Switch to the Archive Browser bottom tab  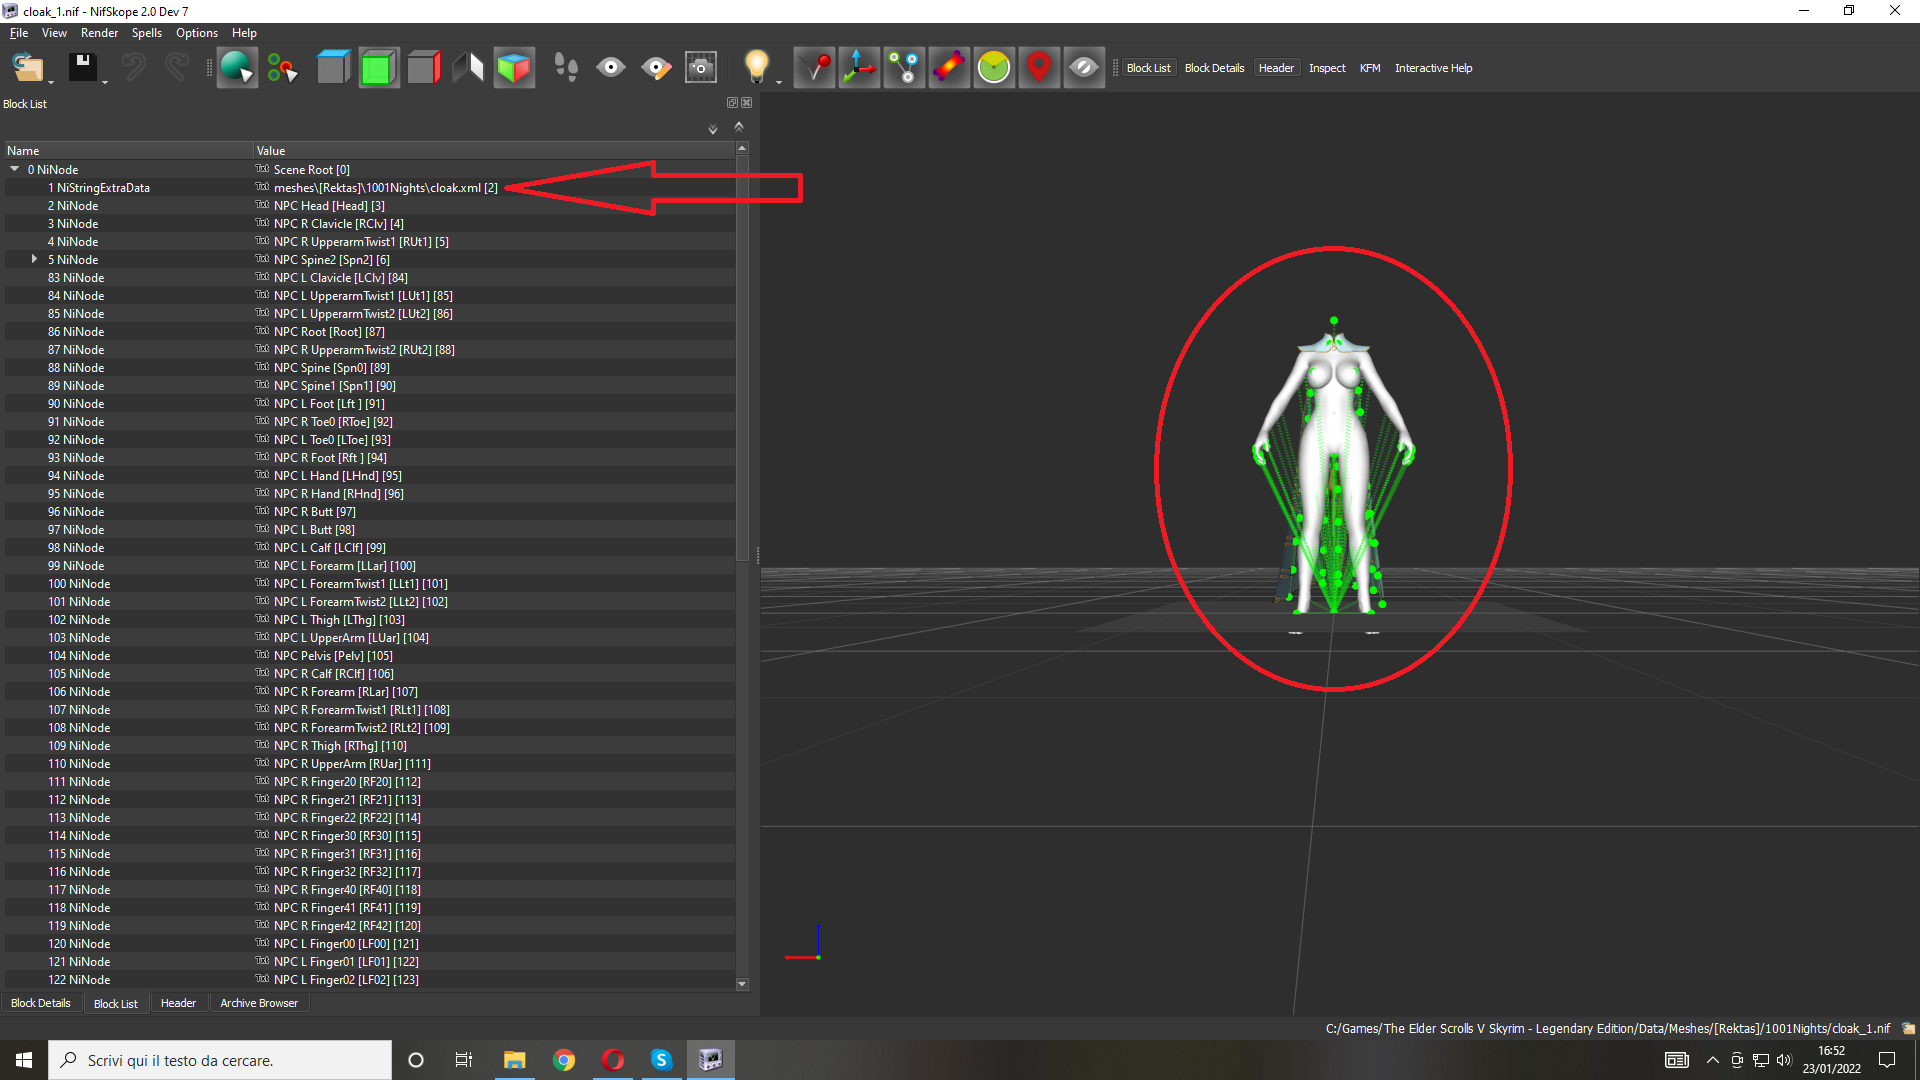pyautogui.click(x=259, y=1003)
